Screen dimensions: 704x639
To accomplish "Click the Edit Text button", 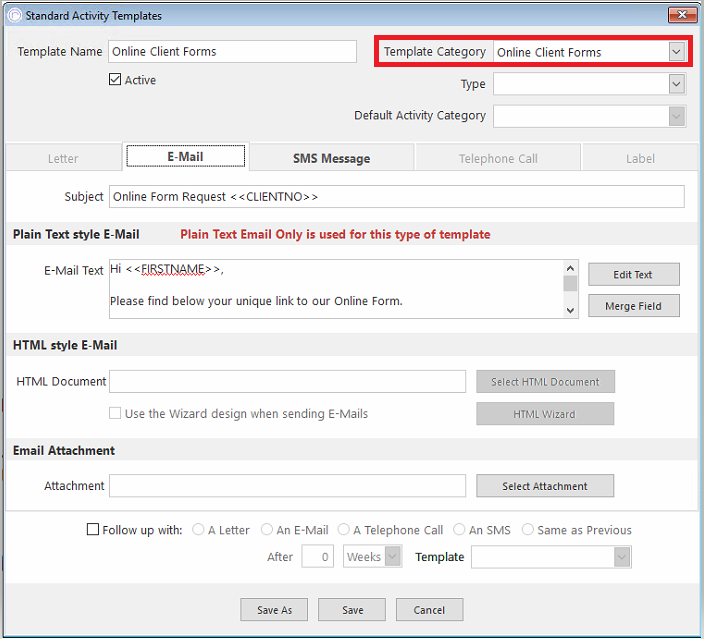I will tap(634, 274).
